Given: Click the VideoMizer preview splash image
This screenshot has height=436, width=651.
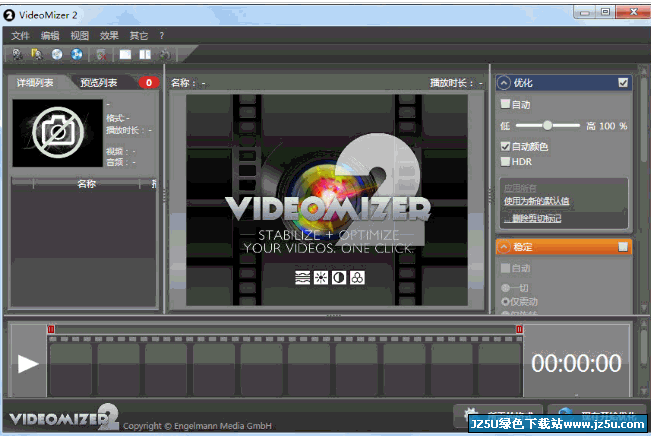Looking at the screenshot, I should click(x=327, y=200).
